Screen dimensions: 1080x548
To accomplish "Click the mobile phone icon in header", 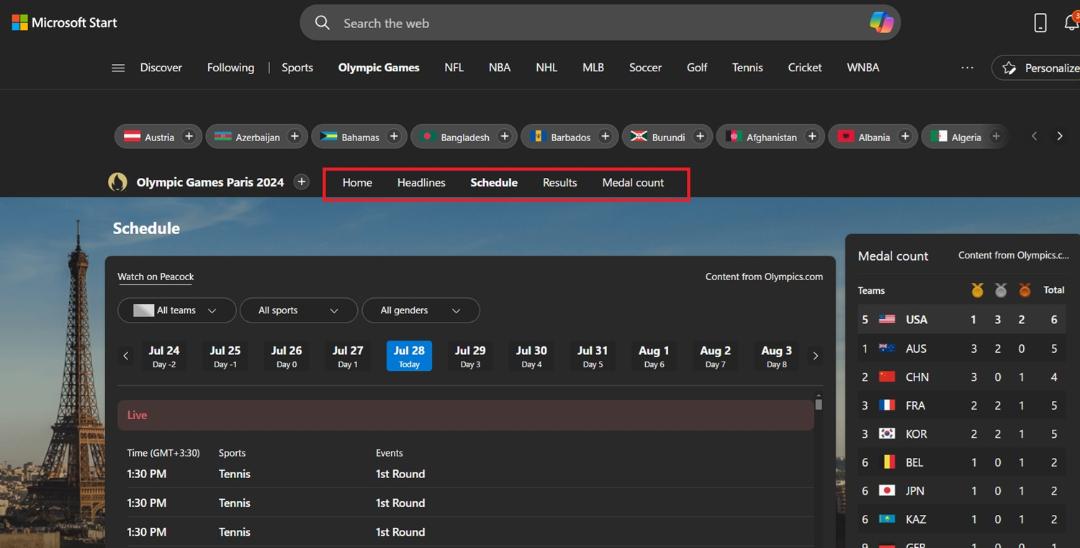I will pyautogui.click(x=1040, y=23).
